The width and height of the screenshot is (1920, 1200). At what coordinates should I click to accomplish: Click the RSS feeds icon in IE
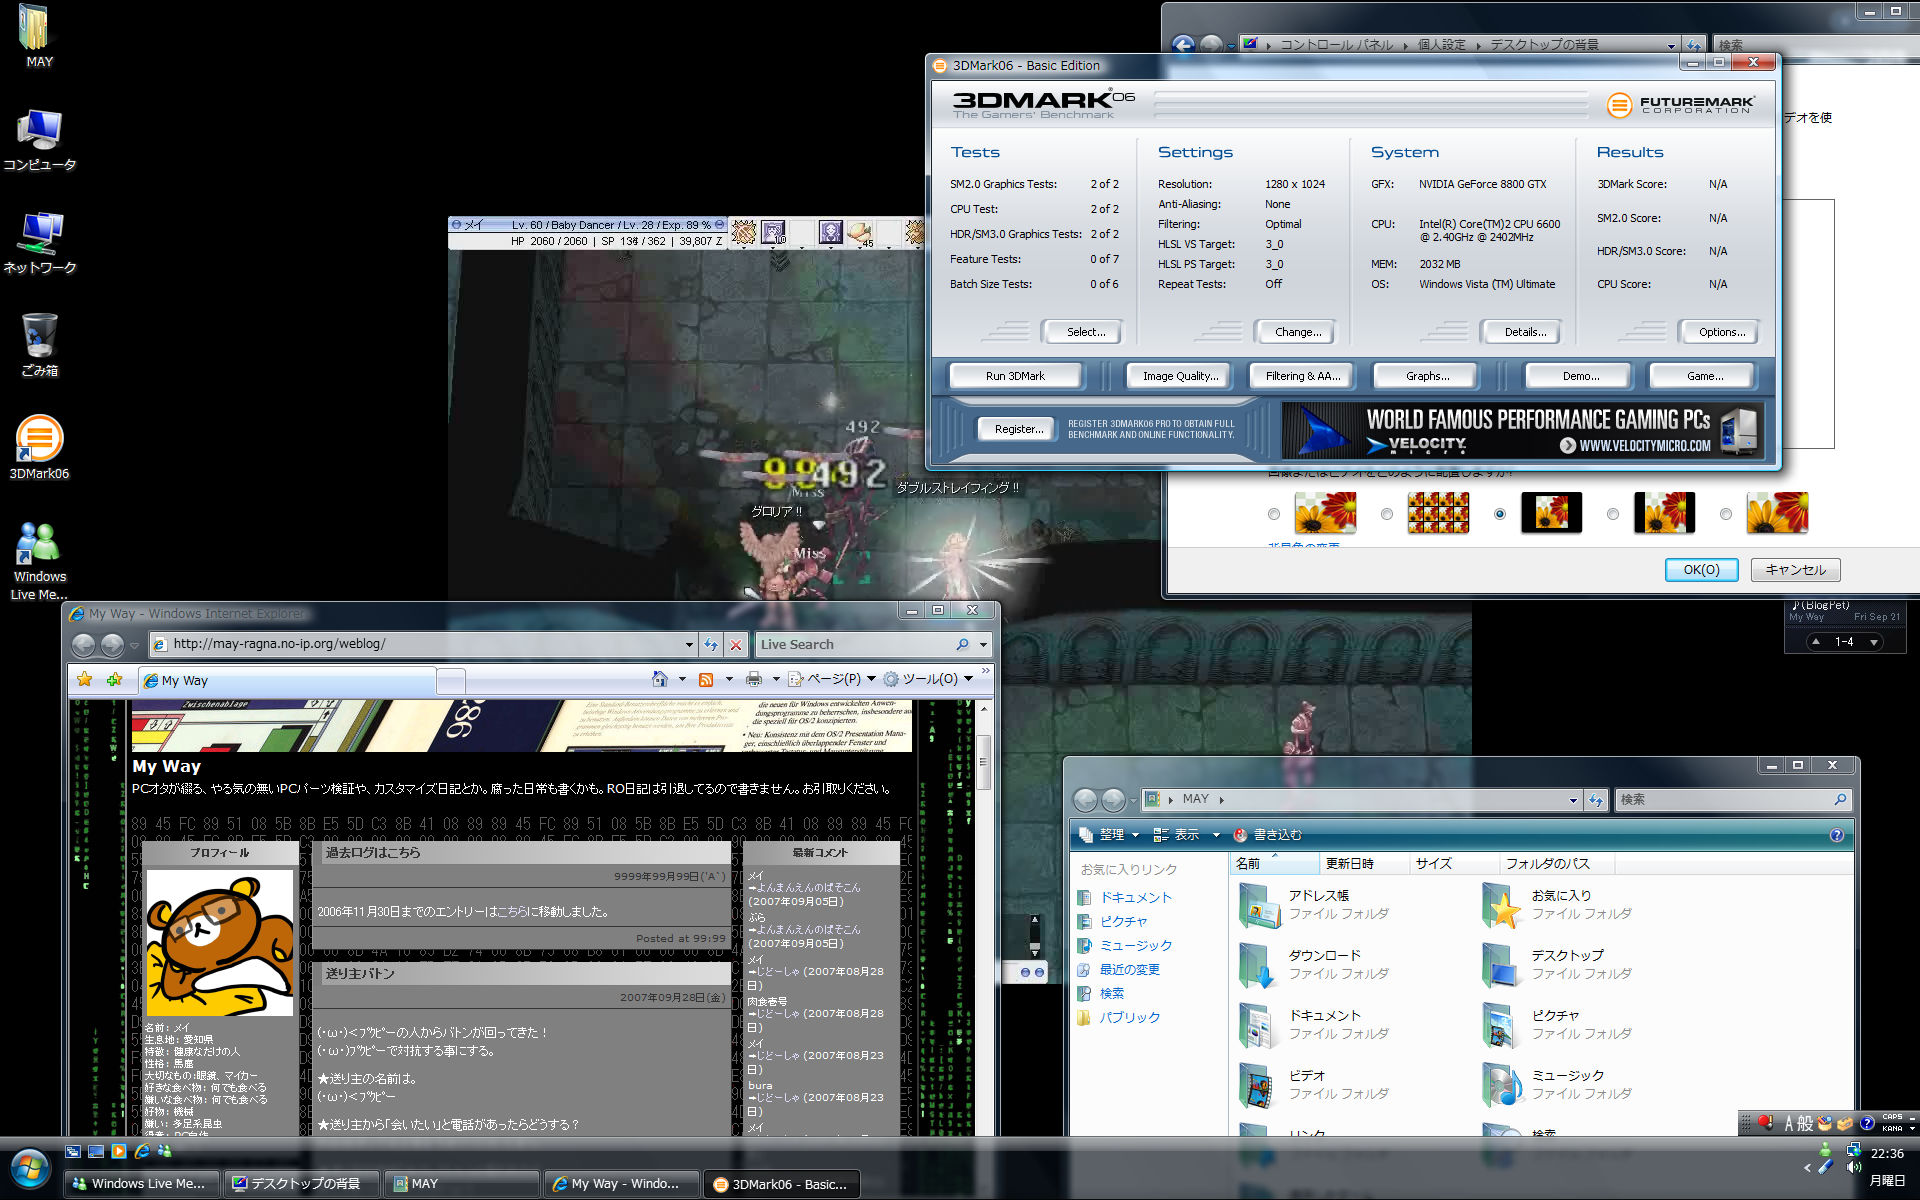click(706, 679)
